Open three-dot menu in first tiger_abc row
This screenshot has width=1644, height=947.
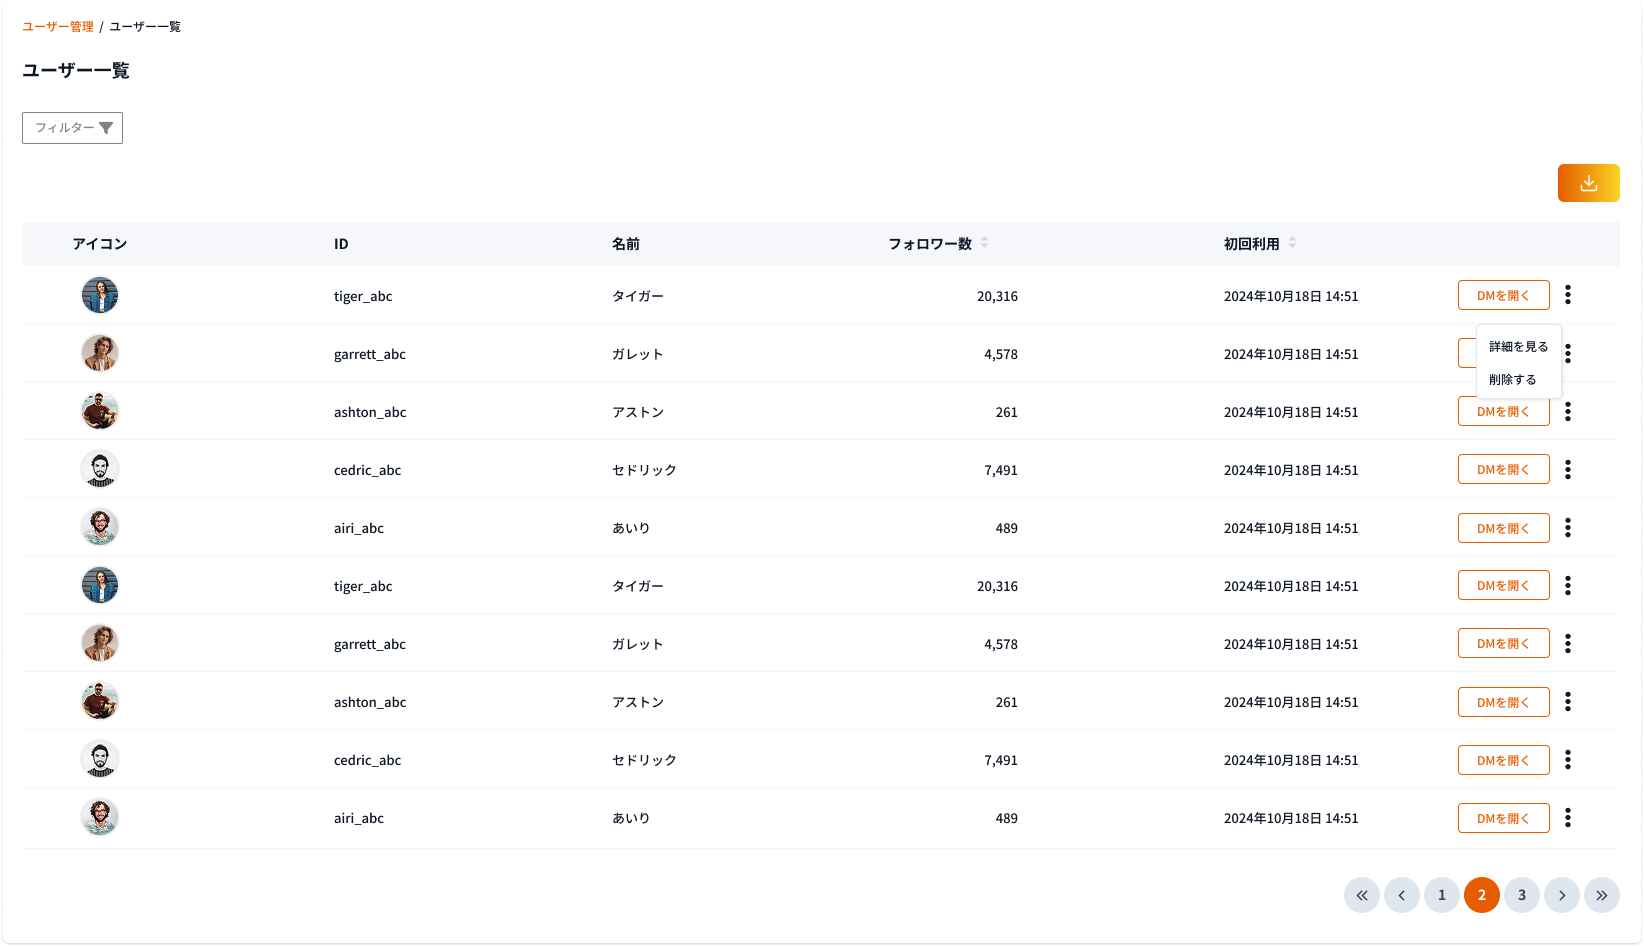pyautogui.click(x=1567, y=295)
